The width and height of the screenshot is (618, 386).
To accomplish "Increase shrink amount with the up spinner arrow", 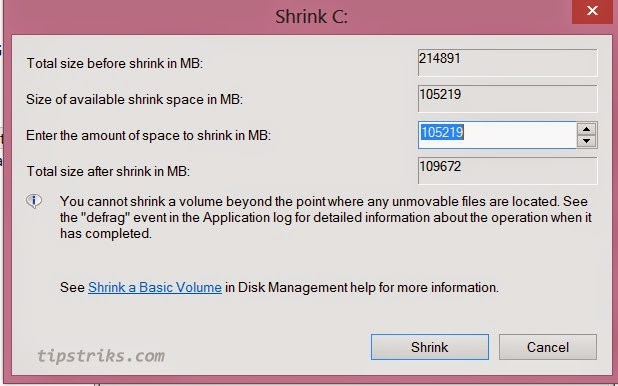I will click(587, 129).
